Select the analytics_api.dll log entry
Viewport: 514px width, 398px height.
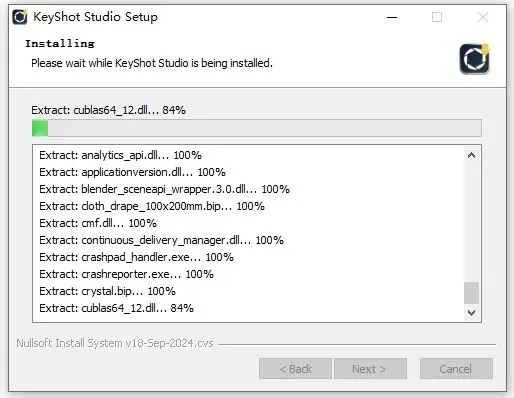[x=120, y=155]
